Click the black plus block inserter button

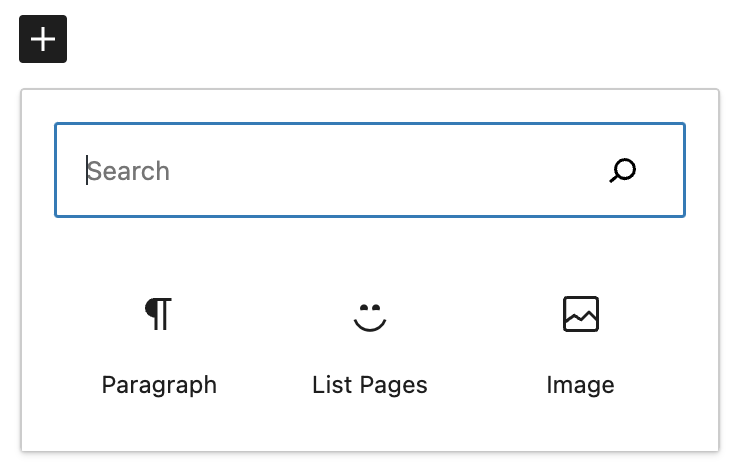(43, 39)
